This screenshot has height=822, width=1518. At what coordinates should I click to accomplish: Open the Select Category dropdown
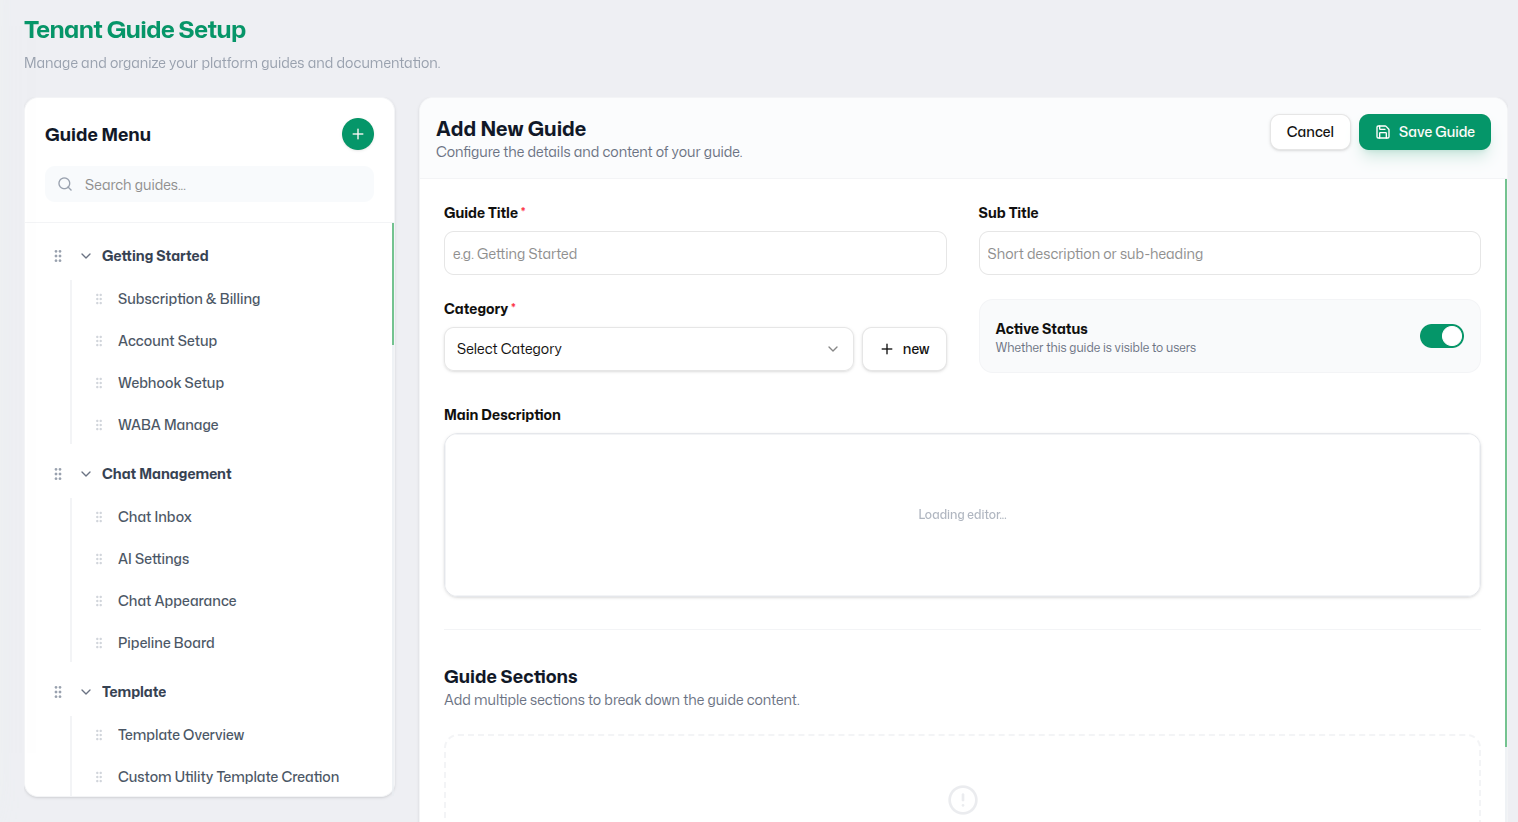coord(648,349)
